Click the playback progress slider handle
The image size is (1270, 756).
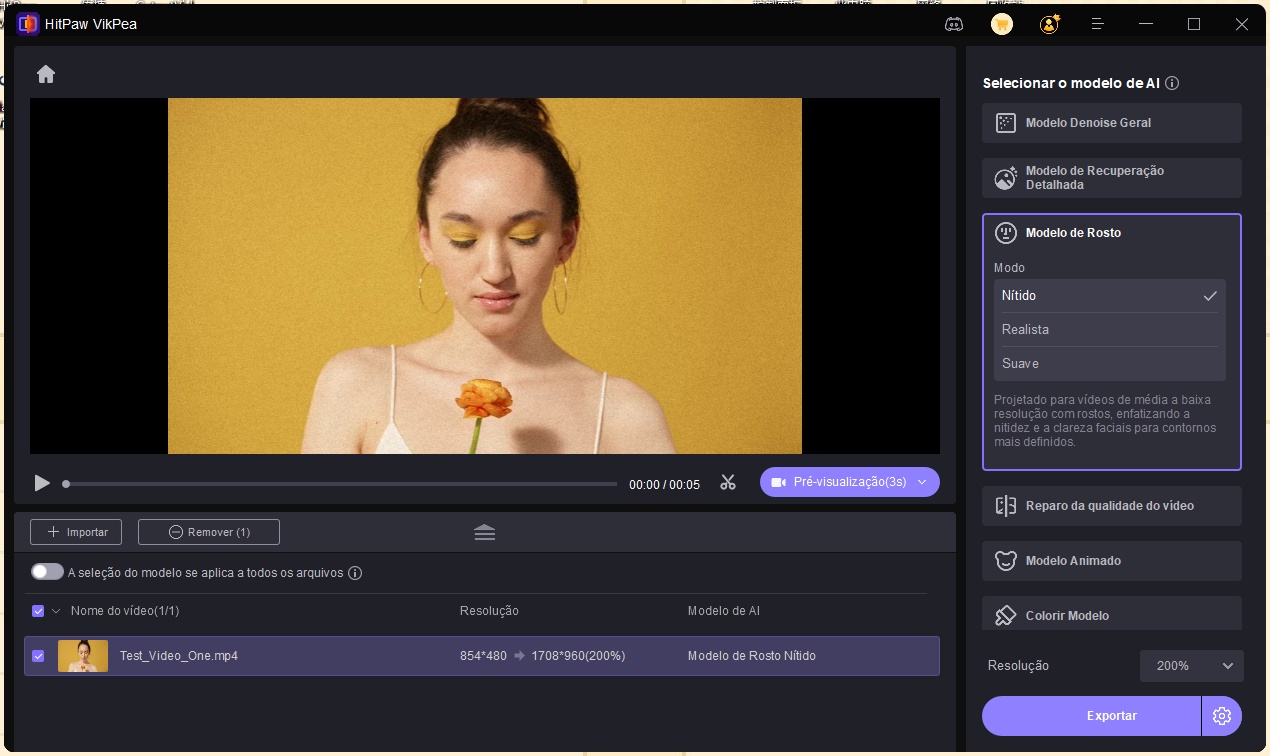click(66, 484)
